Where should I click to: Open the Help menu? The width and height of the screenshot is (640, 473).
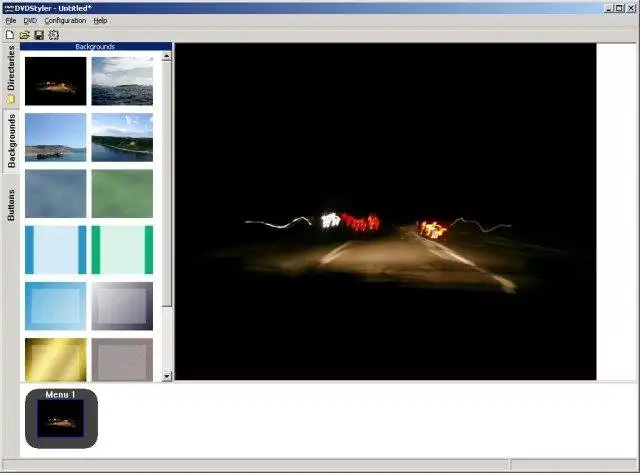point(100,20)
